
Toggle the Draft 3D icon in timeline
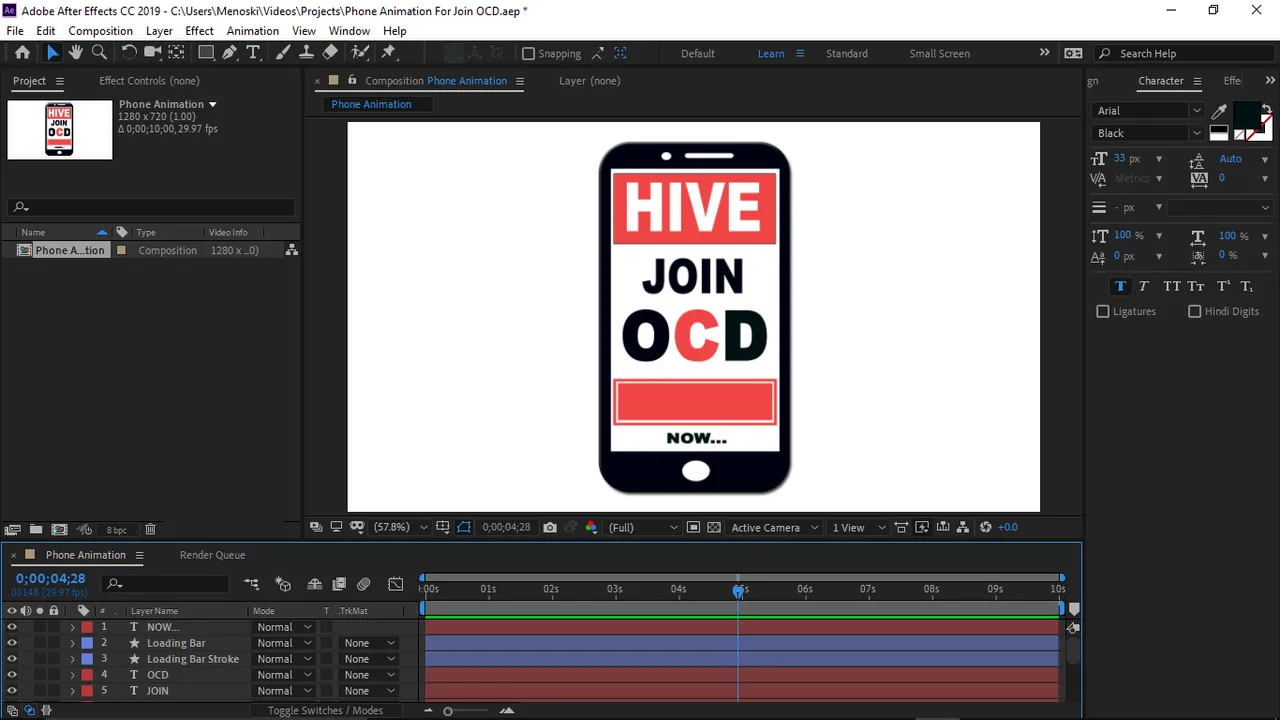click(283, 584)
